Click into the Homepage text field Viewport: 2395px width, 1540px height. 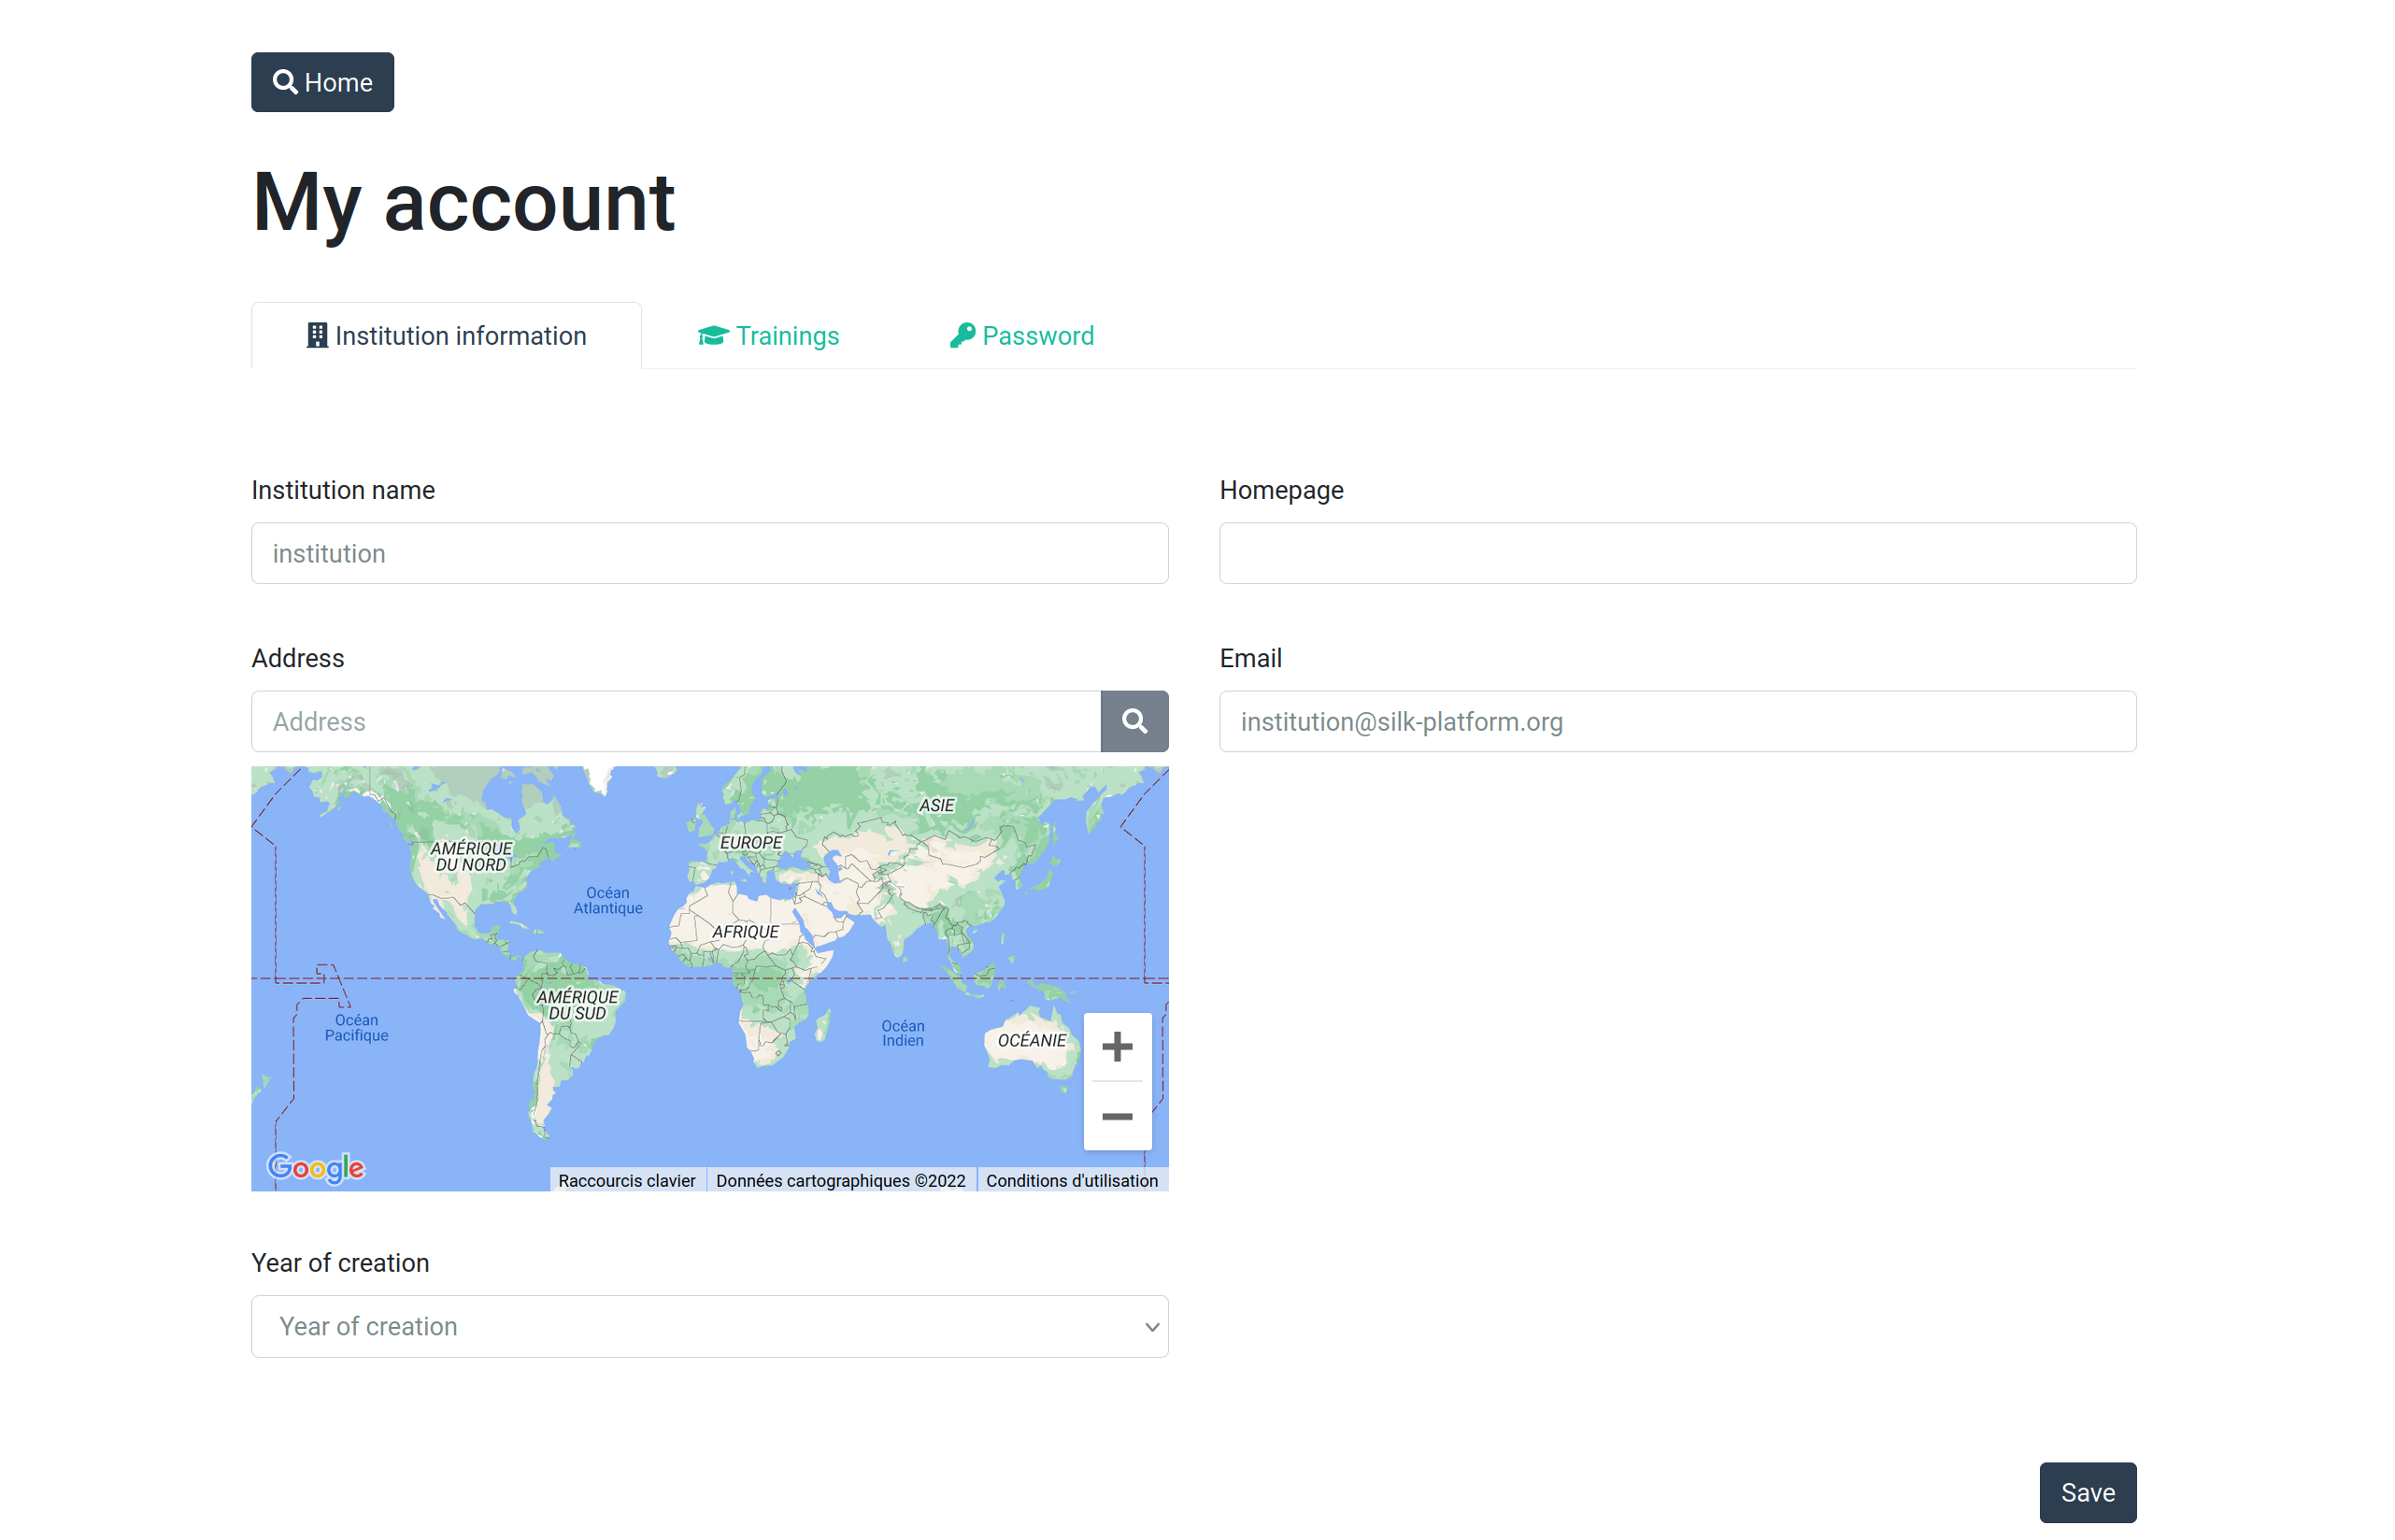click(x=1676, y=553)
